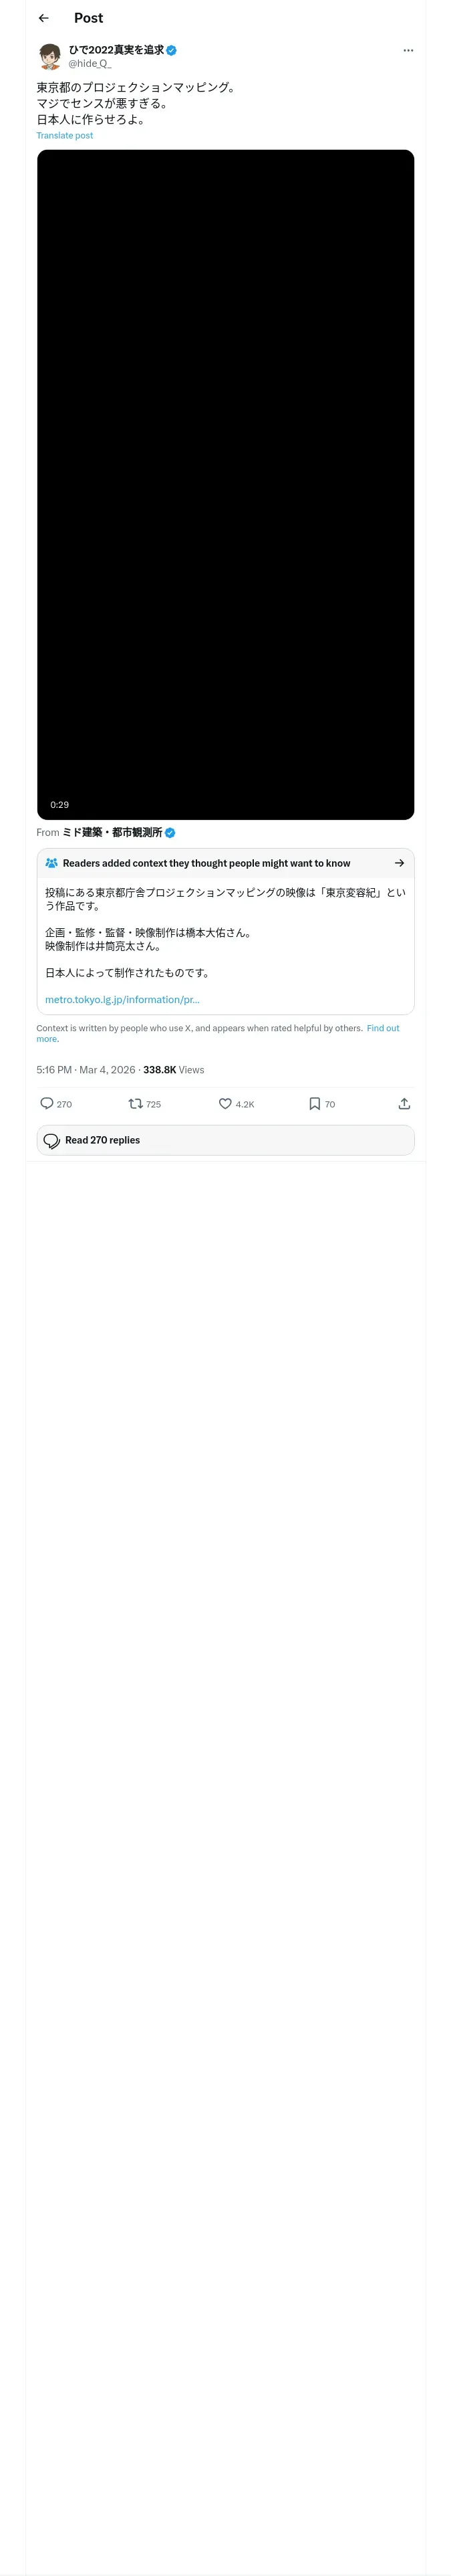
Task: Click Read 270 replies button
Action: pos(225,1139)
